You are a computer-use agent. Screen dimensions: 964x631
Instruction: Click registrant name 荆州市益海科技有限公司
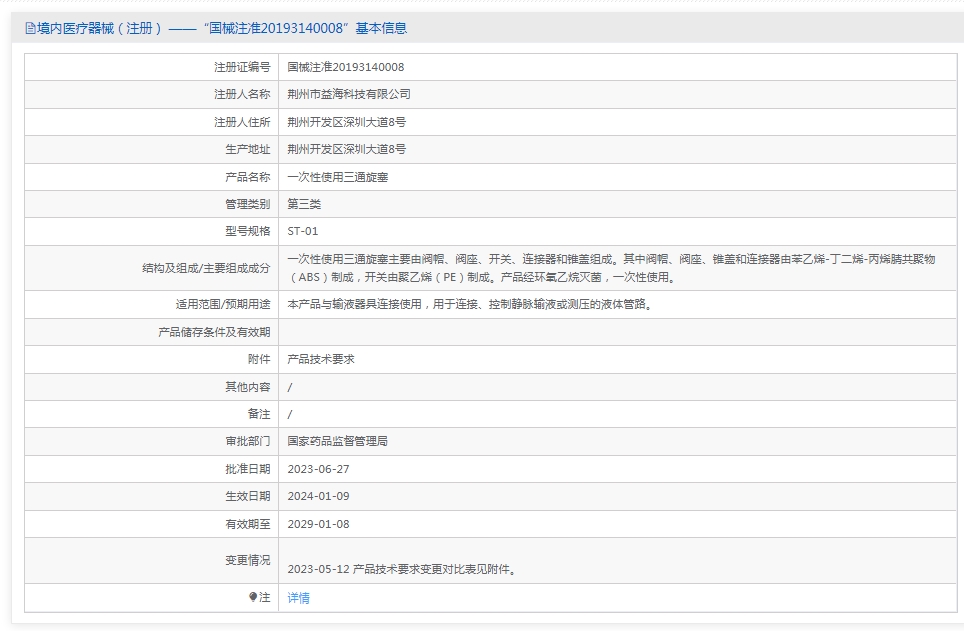click(x=348, y=94)
